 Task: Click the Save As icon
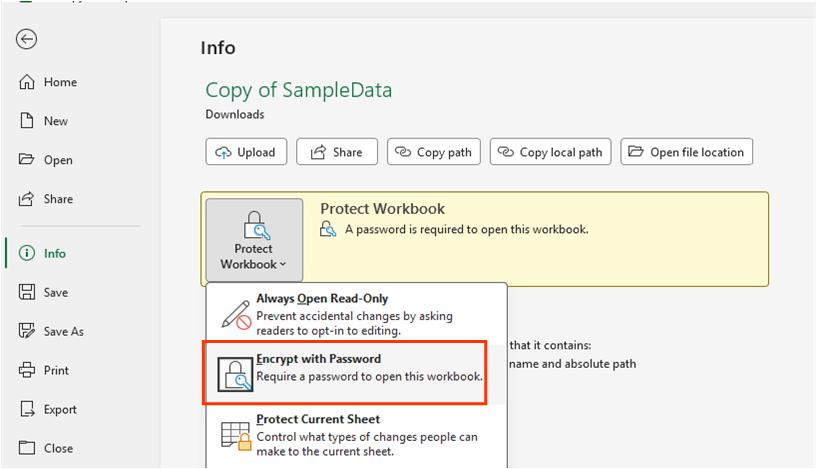[x=27, y=331]
